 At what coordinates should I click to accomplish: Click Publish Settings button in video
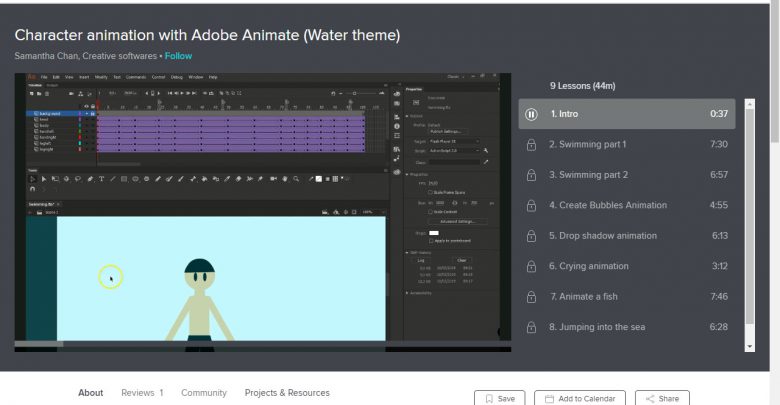[448, 131]
